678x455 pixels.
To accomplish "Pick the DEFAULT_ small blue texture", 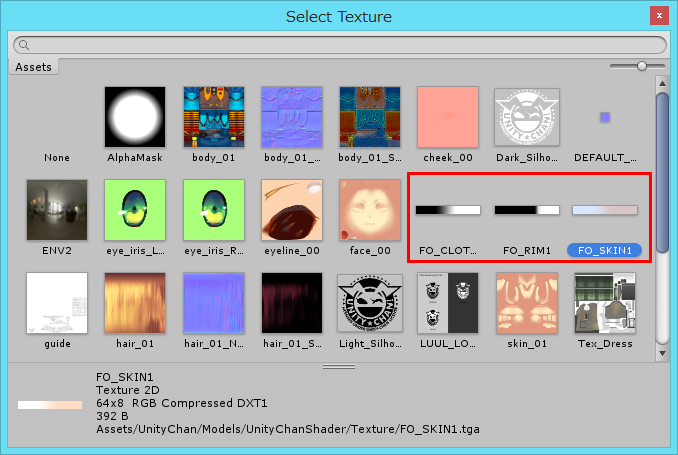I will coord(605,117).
